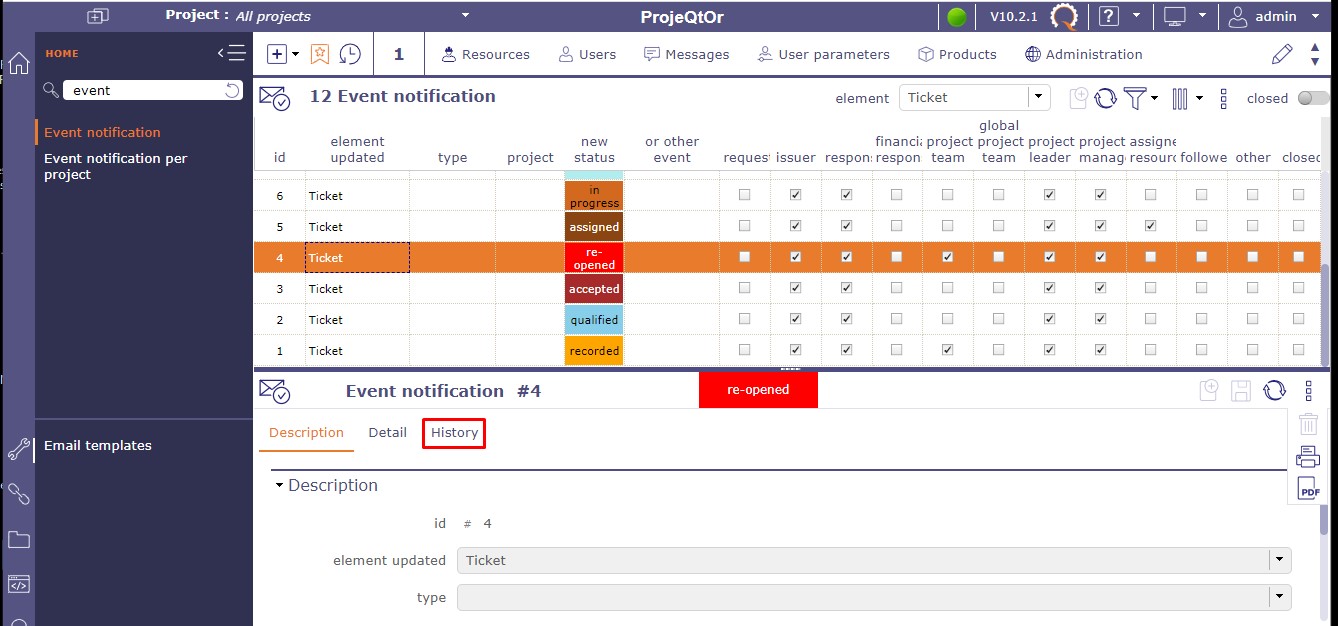Go to Home via house icon
The width and height of the screenshot is (1338, 626).
[x=18, y=63]
